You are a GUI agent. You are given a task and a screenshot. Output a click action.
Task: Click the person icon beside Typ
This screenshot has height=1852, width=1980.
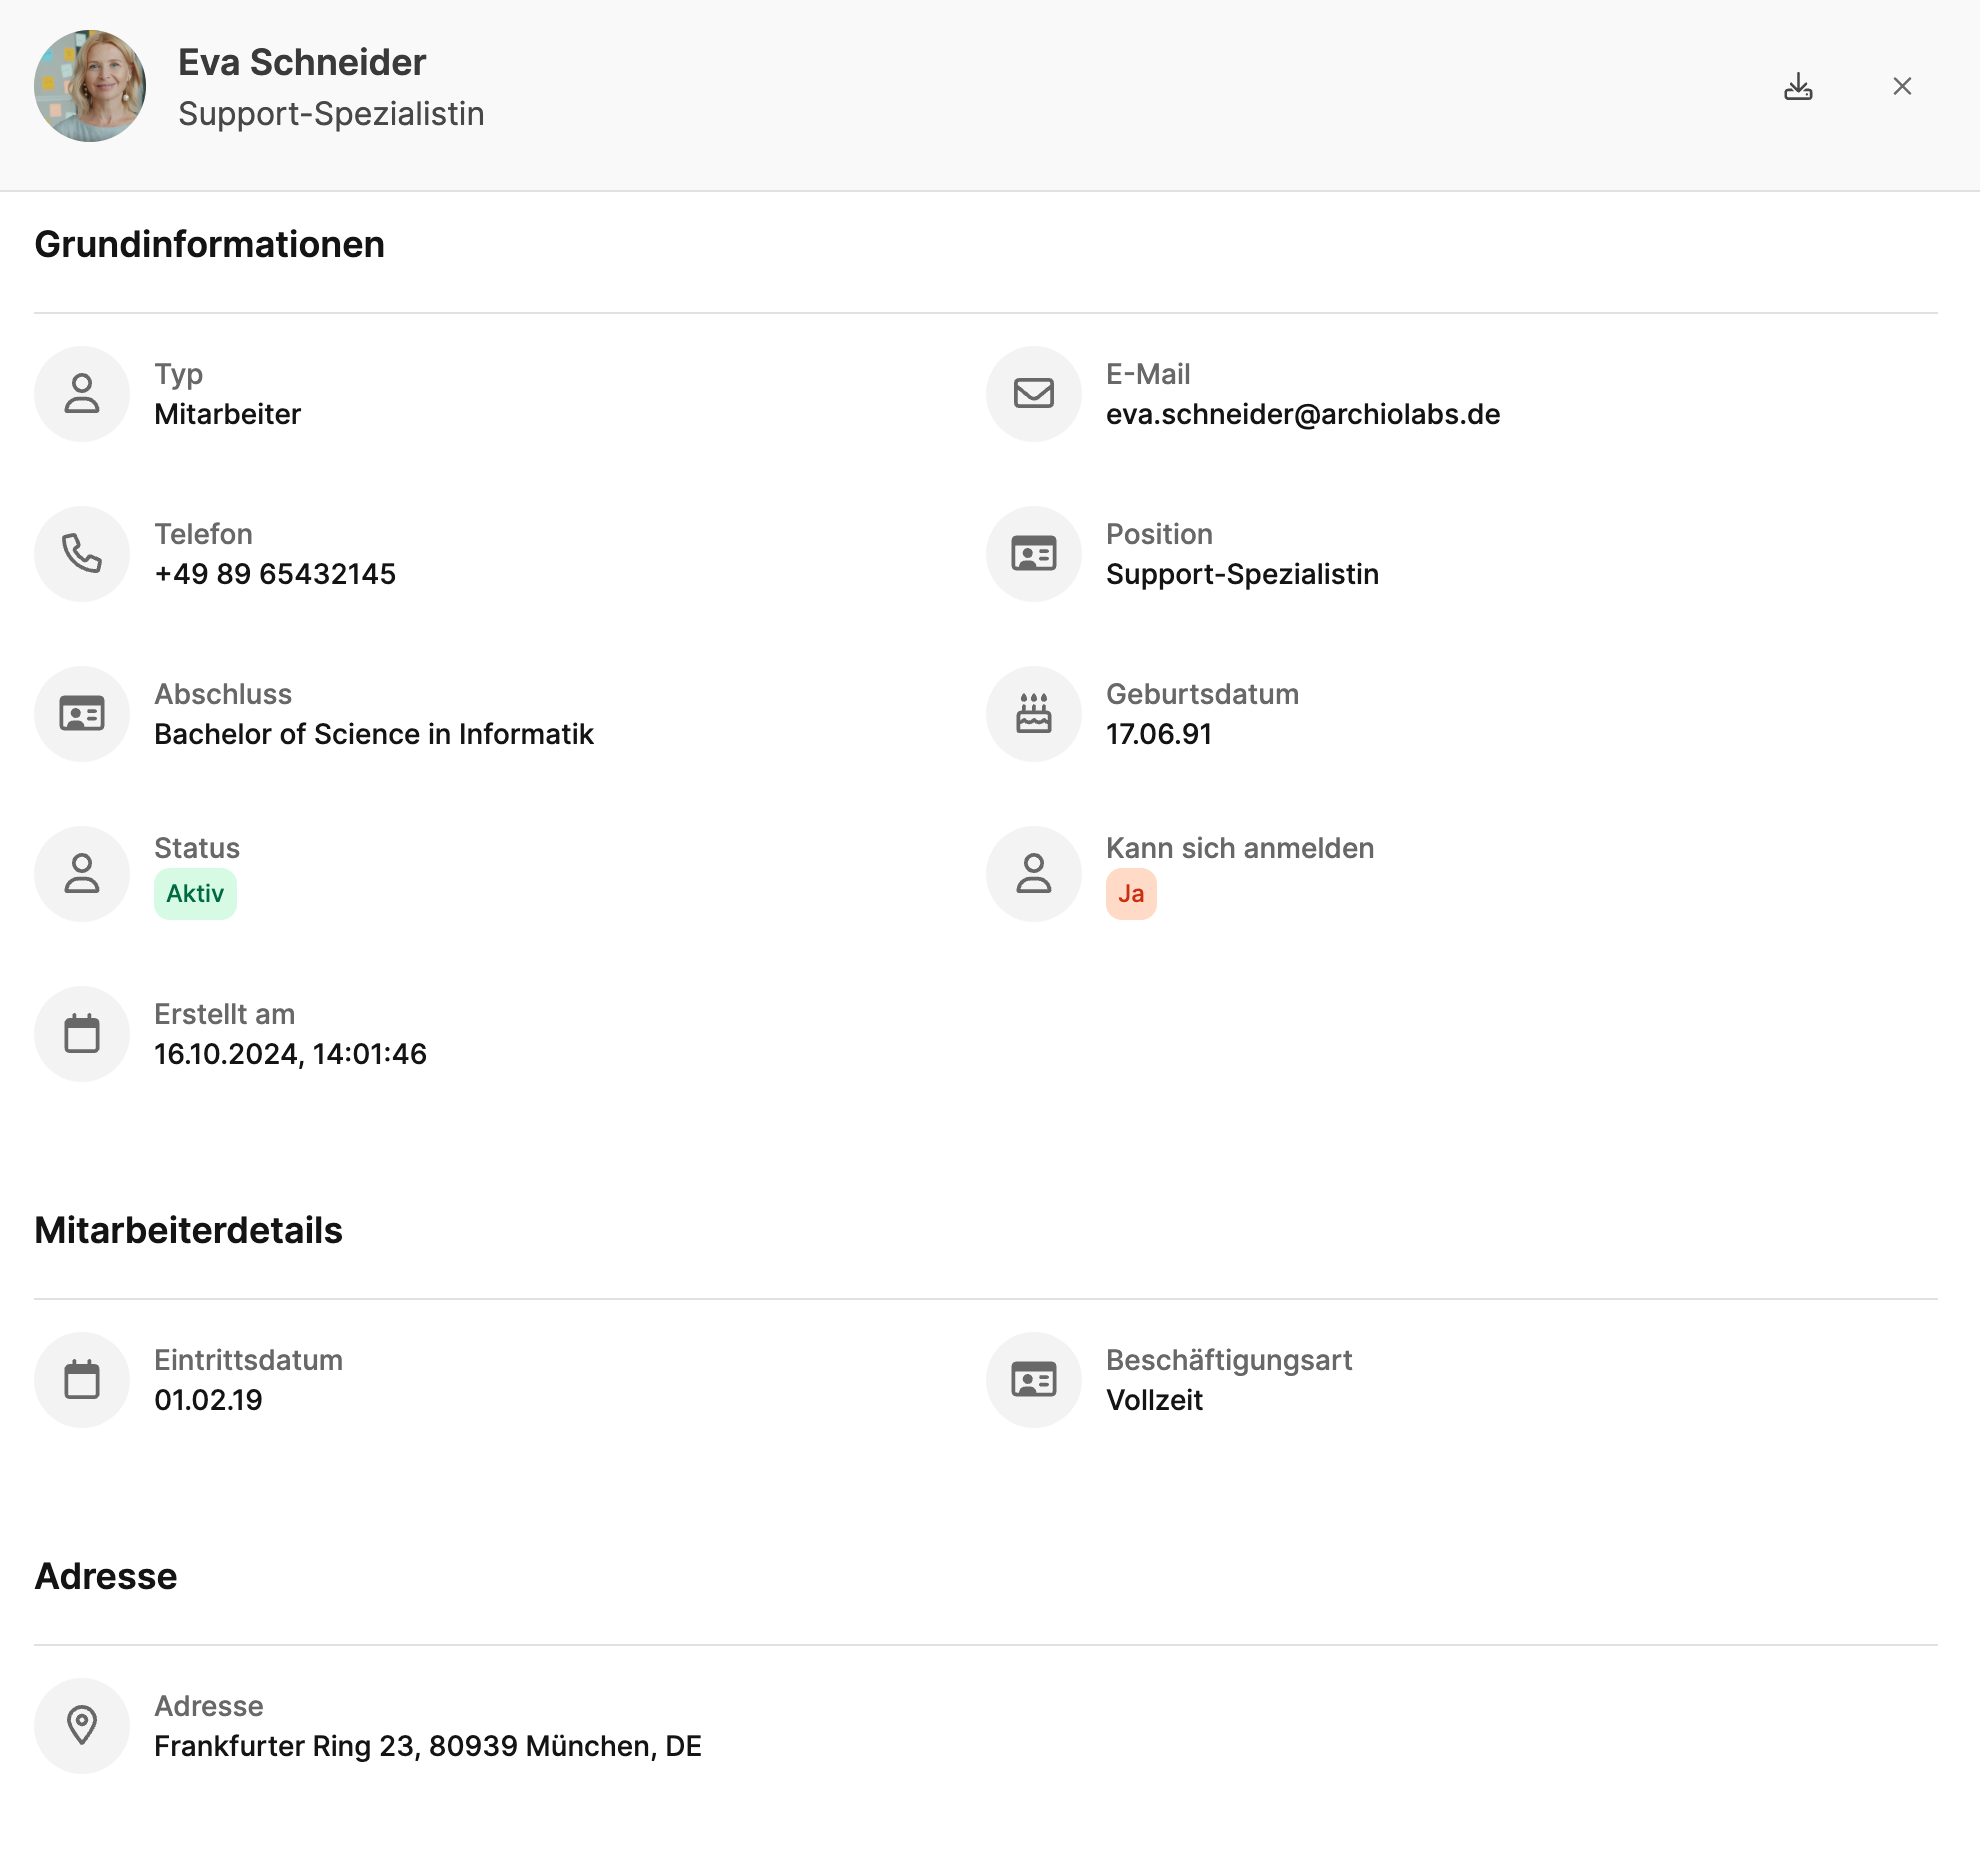coord(82,393)
